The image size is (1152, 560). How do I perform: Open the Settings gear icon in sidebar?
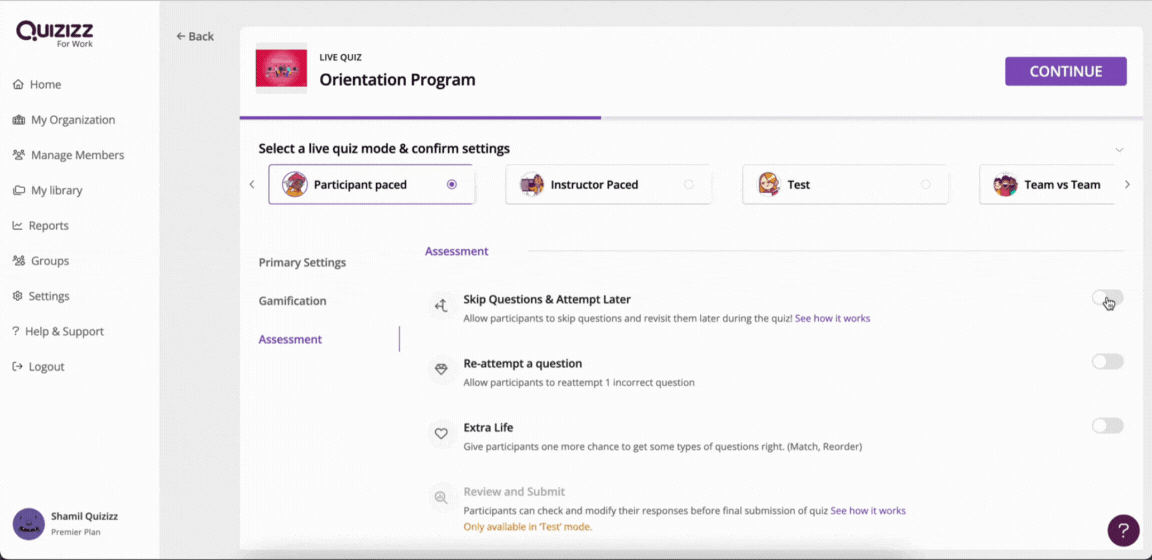(x=18, y=296)
